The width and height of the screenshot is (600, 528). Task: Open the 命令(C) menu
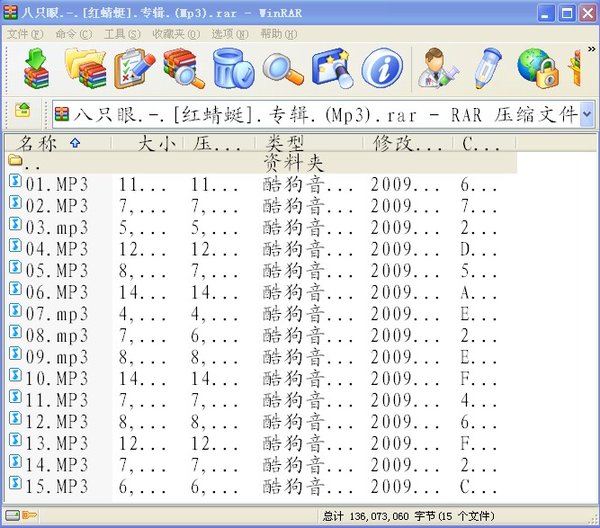(x=74, y=34)
